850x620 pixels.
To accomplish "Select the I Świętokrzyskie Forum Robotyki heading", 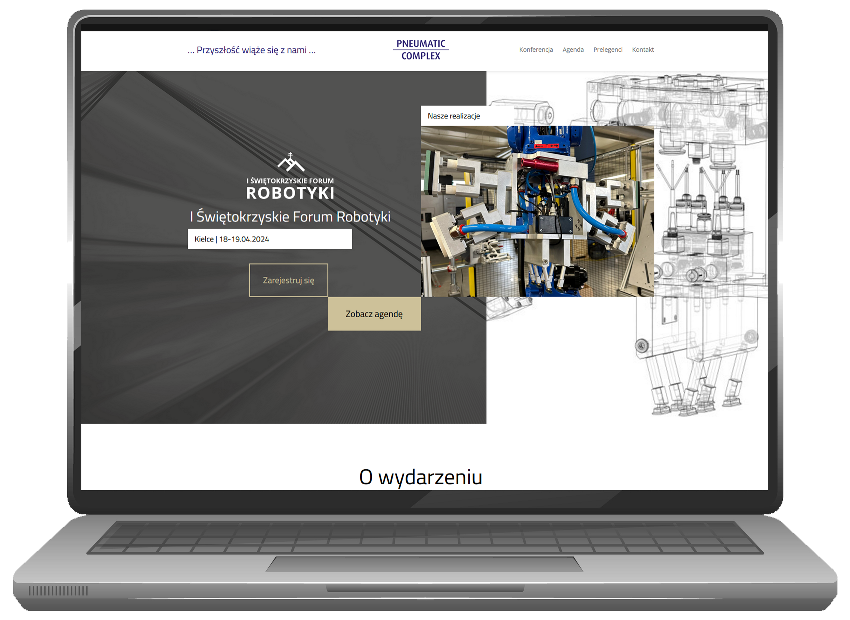I will [290, 216].
